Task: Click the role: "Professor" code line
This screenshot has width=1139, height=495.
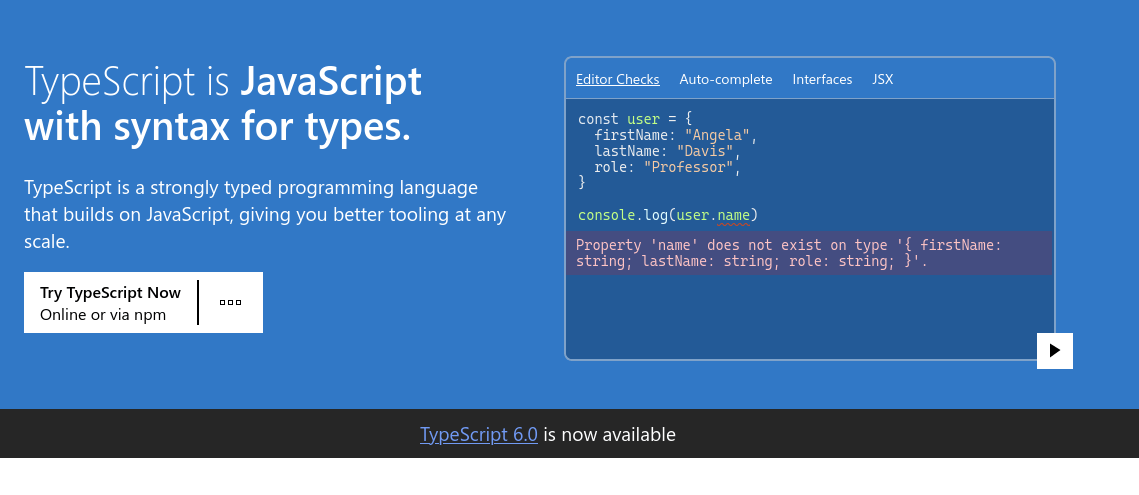Action: tap(668, 167)
